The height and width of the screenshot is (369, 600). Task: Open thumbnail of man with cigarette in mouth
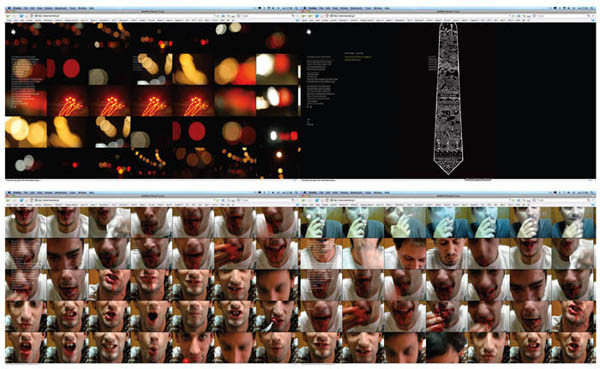point(277,316)
